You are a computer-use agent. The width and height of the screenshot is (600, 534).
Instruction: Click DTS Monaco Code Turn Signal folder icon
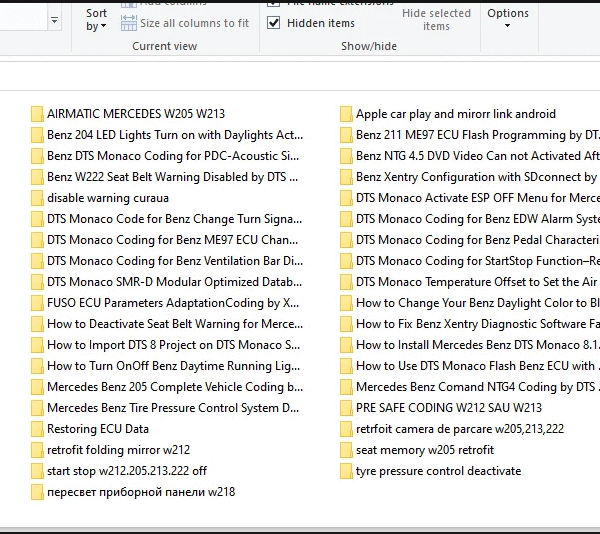point(37,219)
